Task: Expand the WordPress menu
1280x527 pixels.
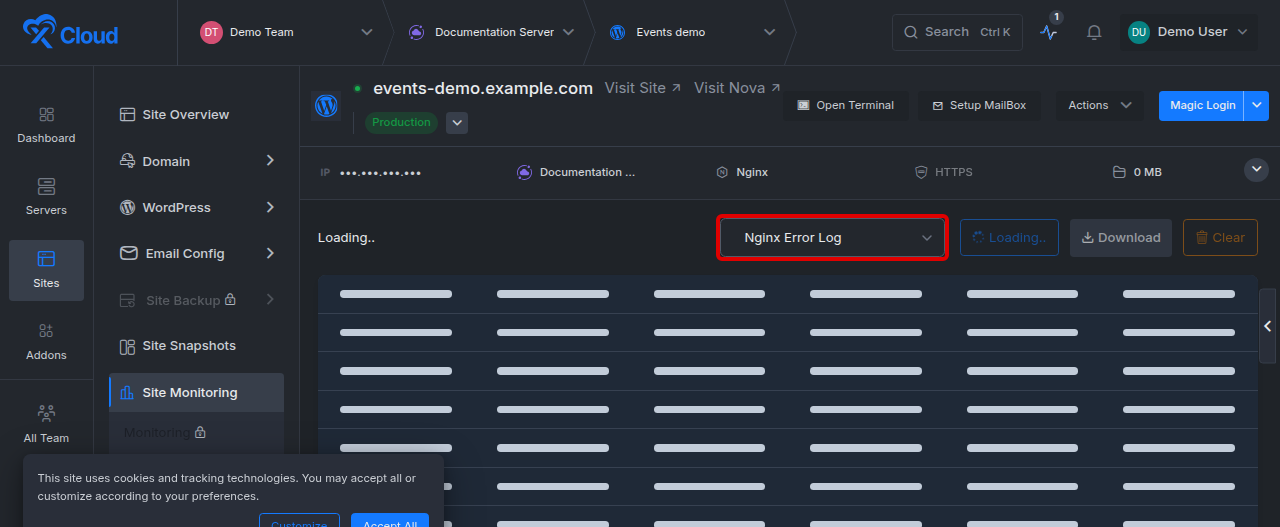Action: (196, 208)
